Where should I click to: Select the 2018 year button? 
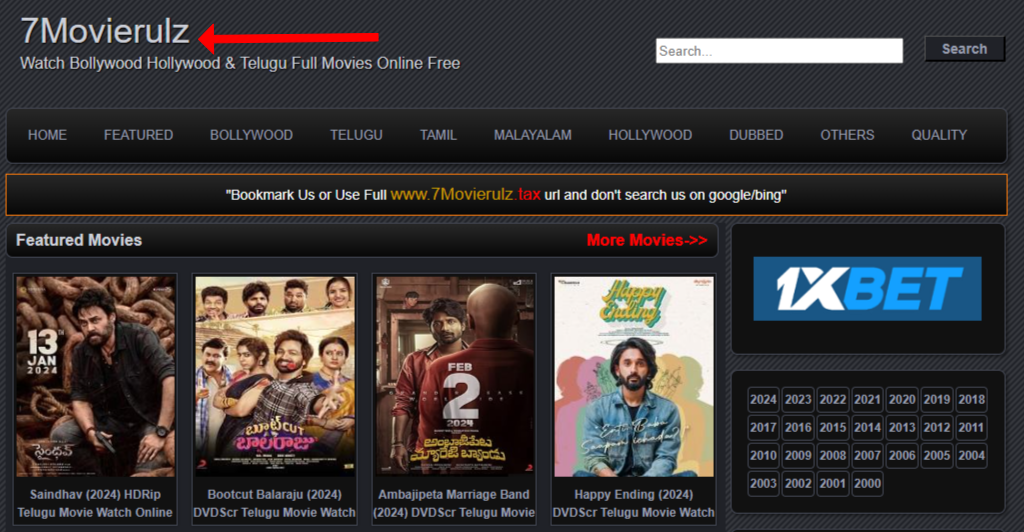[x=971, y=399]
